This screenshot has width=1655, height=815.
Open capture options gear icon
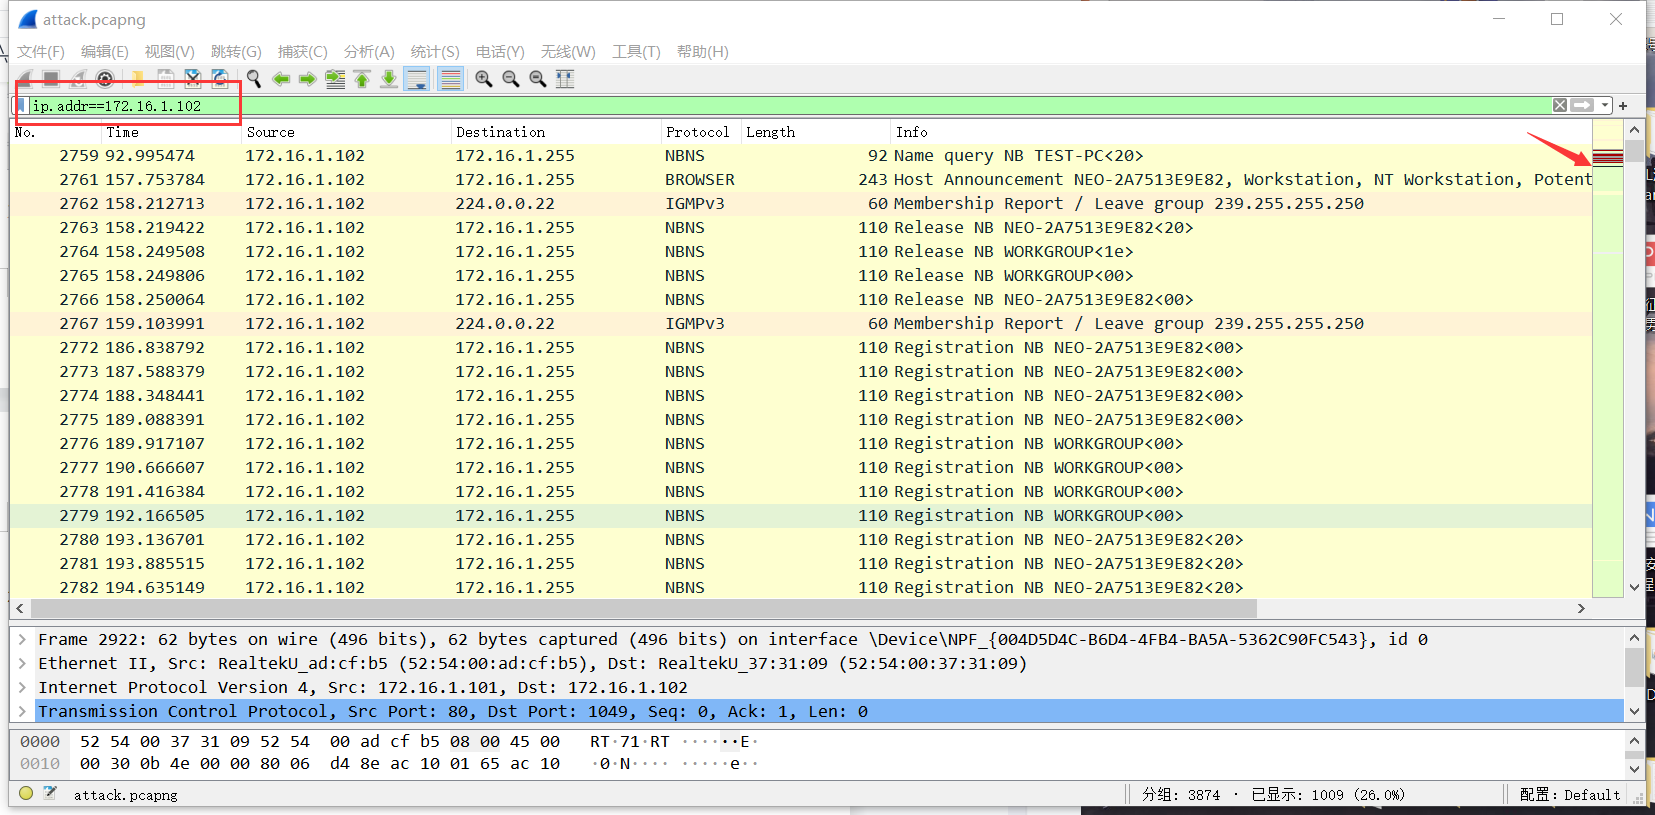[105, 79]
